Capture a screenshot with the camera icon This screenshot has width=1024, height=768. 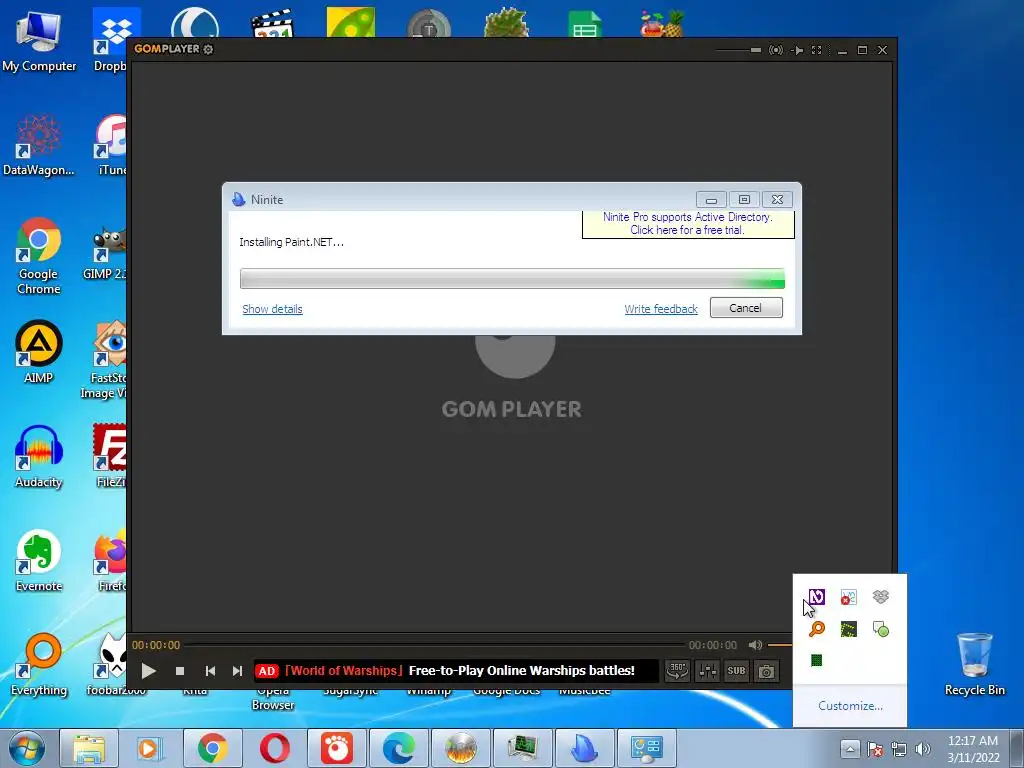[766, 671]
